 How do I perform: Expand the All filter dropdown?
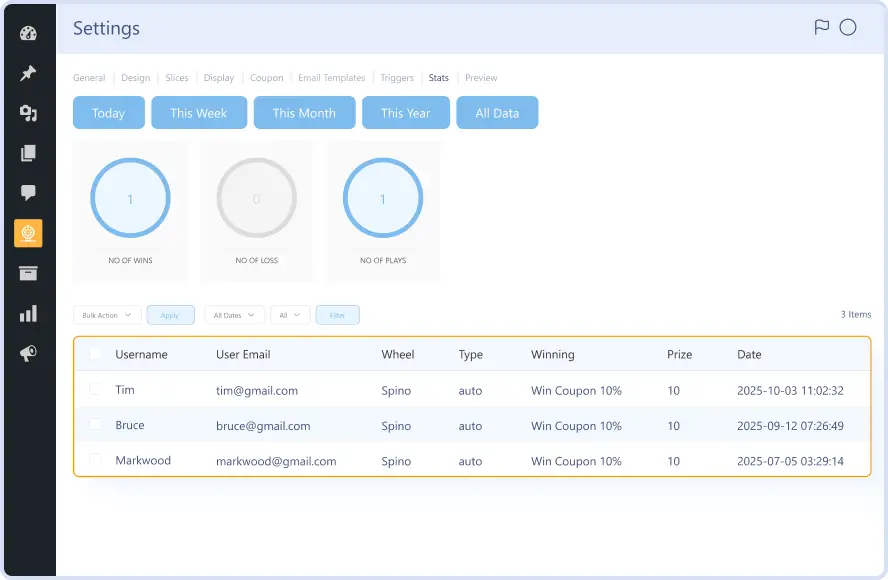[x=290, y=315]
